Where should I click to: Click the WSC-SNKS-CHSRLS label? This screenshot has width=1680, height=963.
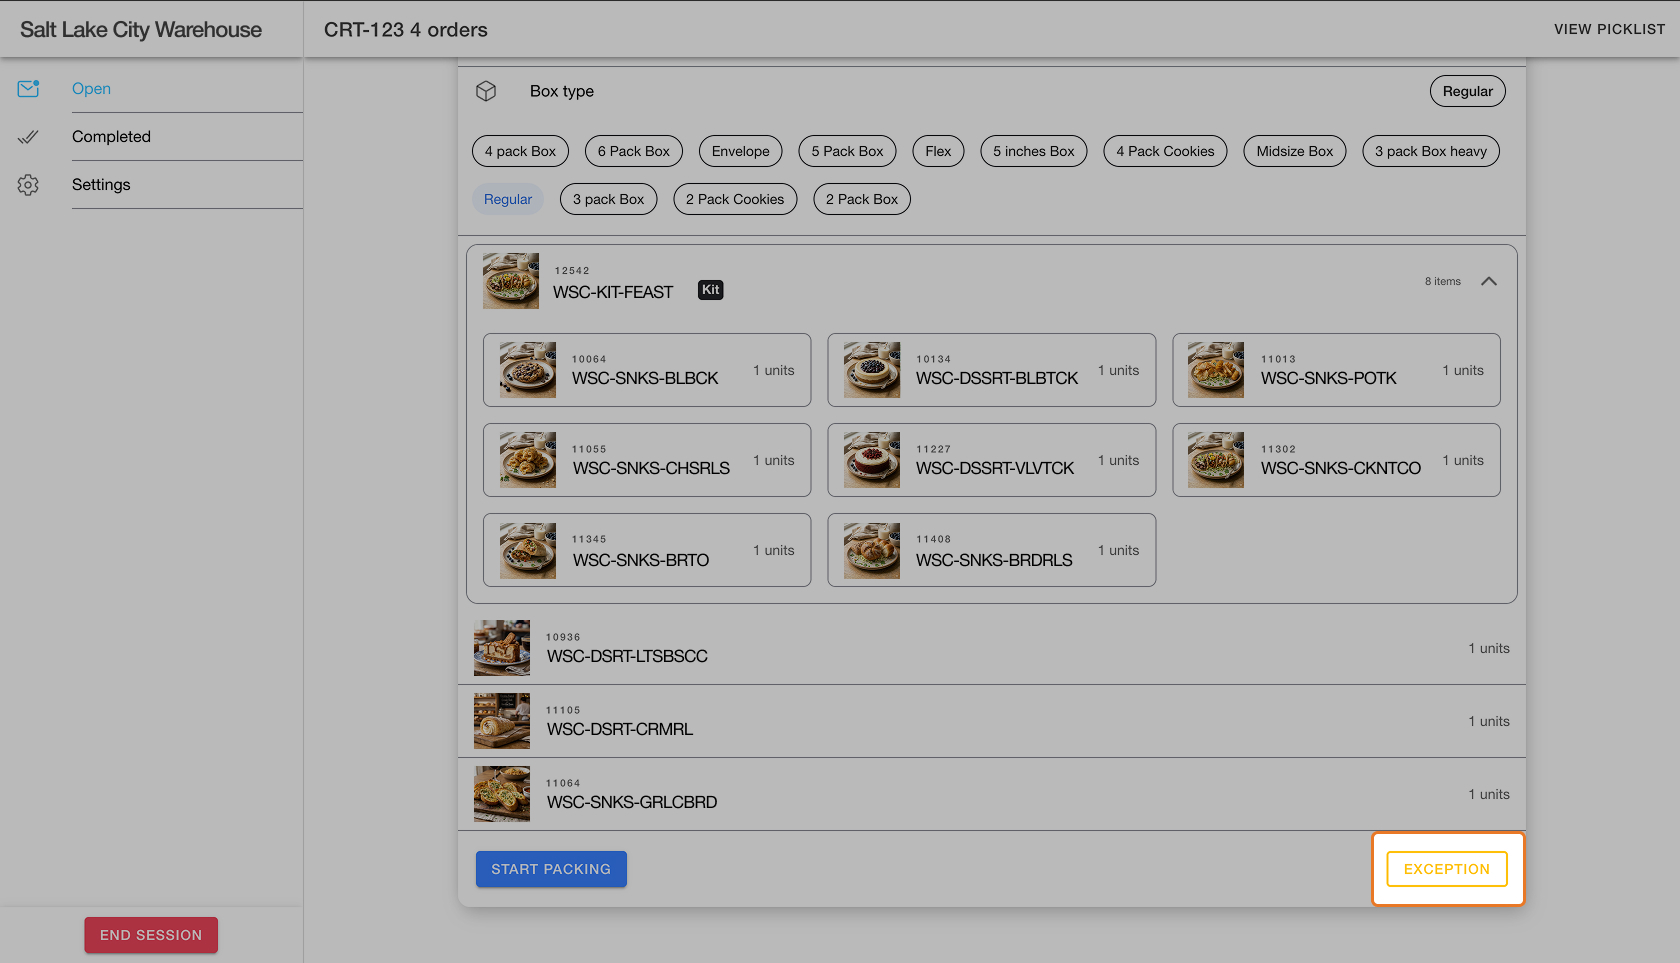tap(651, 468)
